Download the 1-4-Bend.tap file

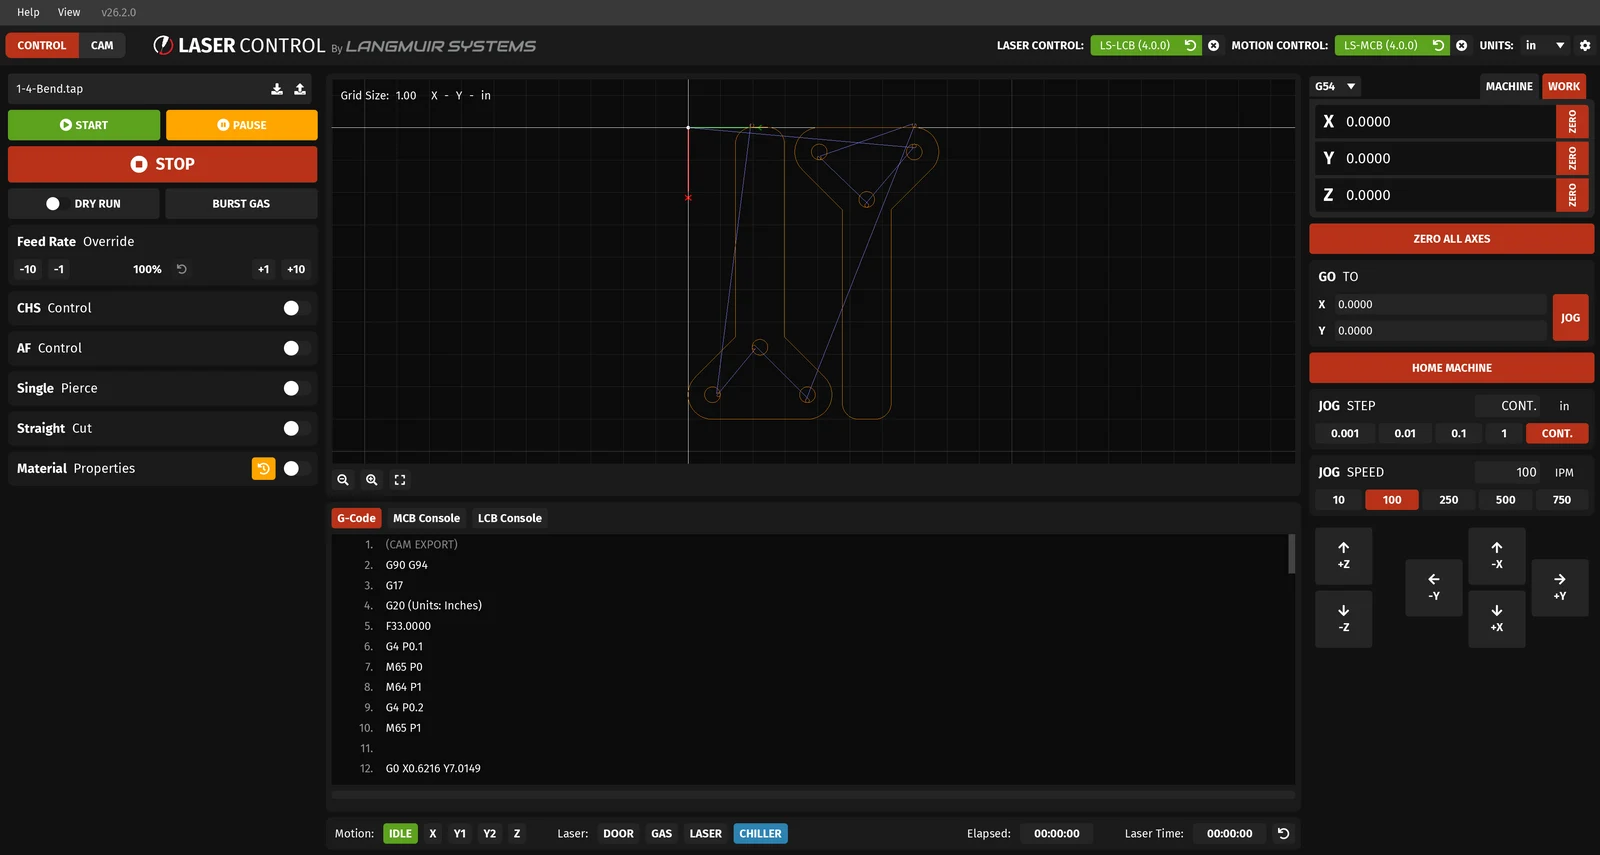(277, 89)
